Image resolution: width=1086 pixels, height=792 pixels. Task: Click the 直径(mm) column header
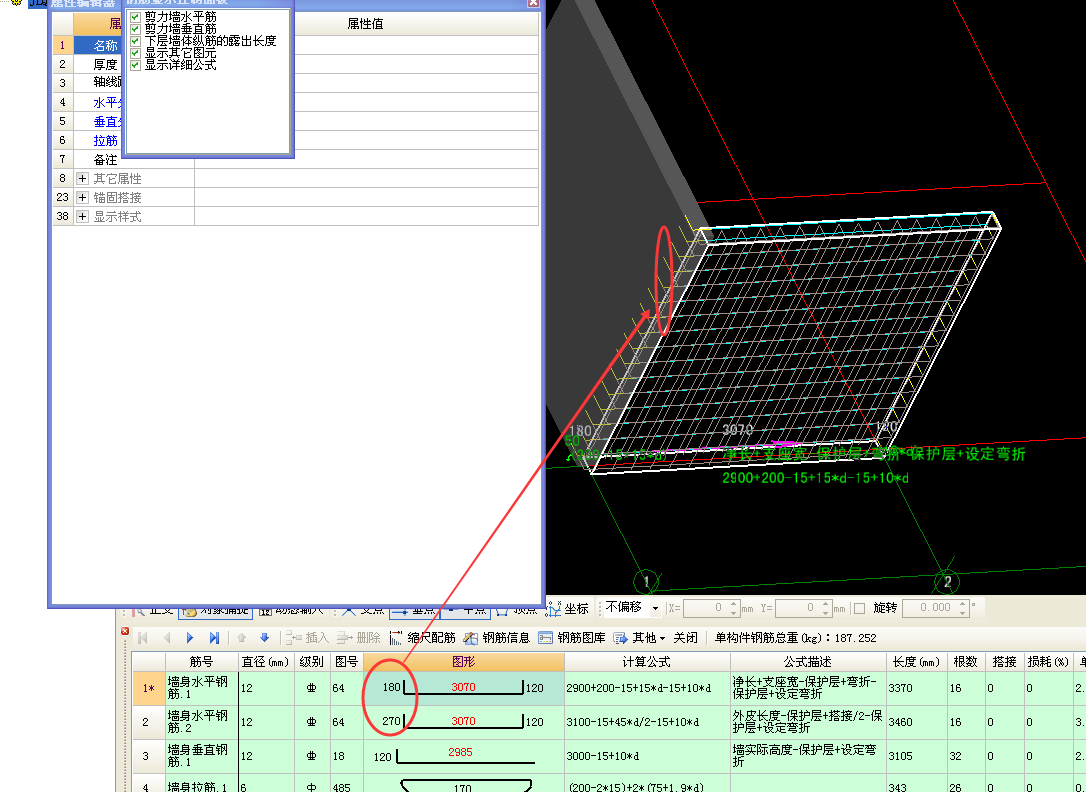[x=266, y=662]
